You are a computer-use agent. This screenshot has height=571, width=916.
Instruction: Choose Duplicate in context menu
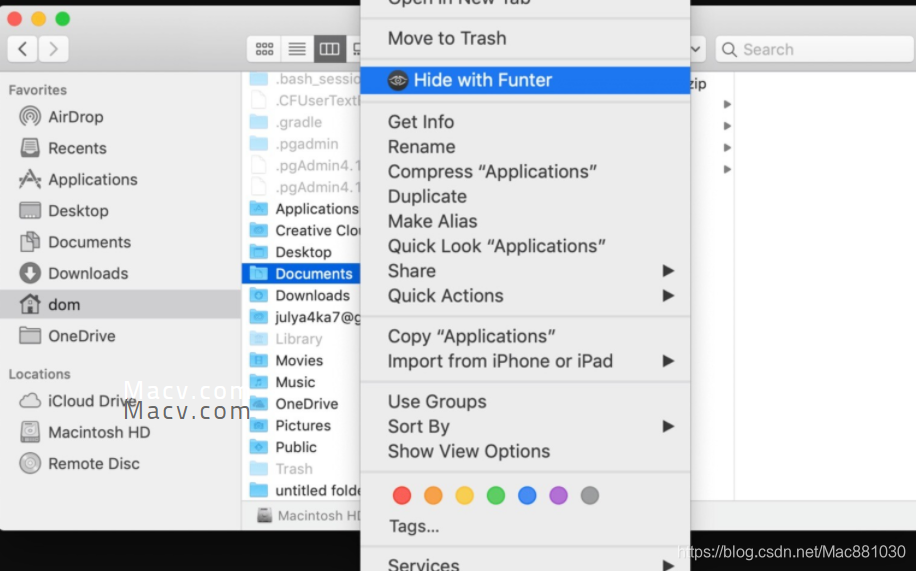[x=525, y=196]
